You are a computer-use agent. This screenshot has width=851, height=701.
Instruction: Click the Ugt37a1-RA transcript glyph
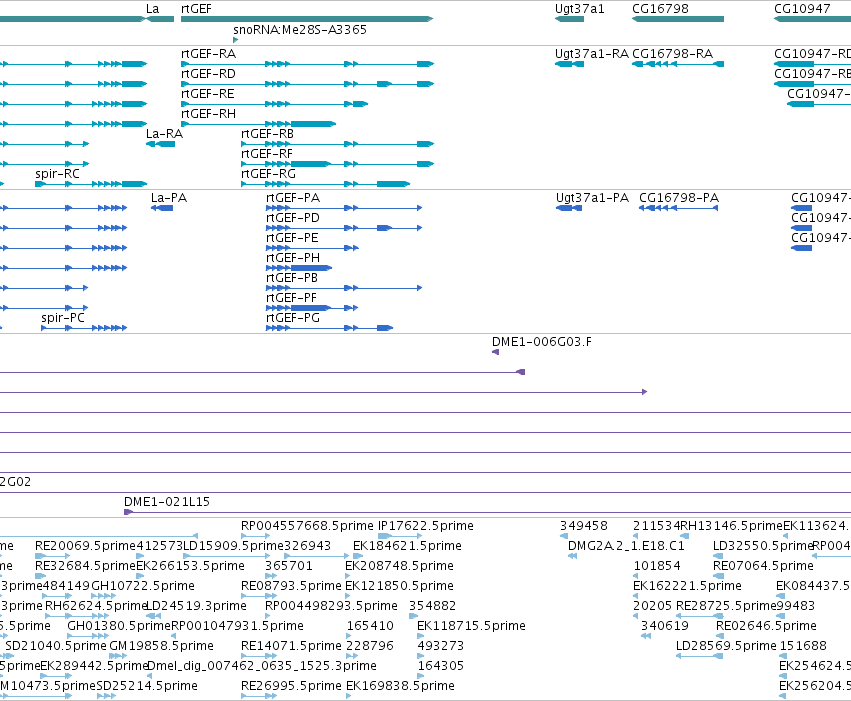click(569, 64)
